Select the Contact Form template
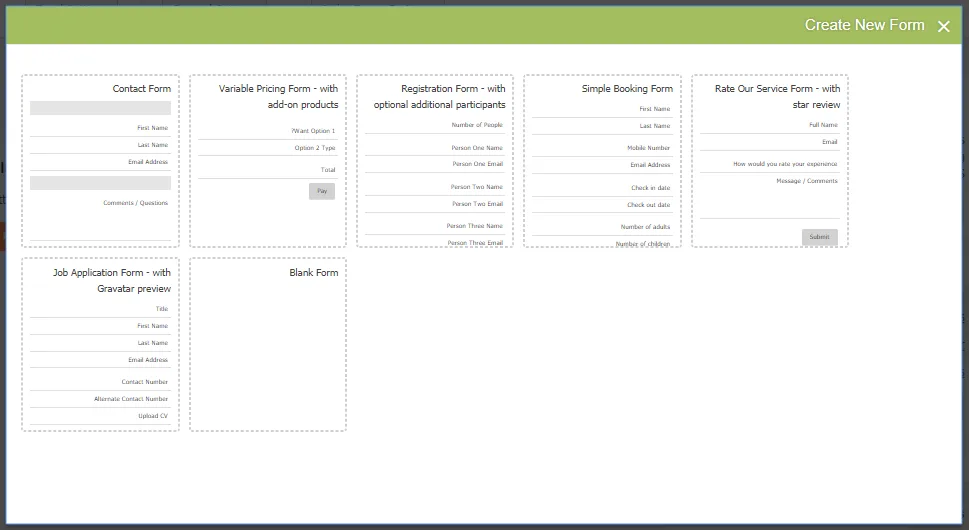969x530 pixels. [100, 161]
